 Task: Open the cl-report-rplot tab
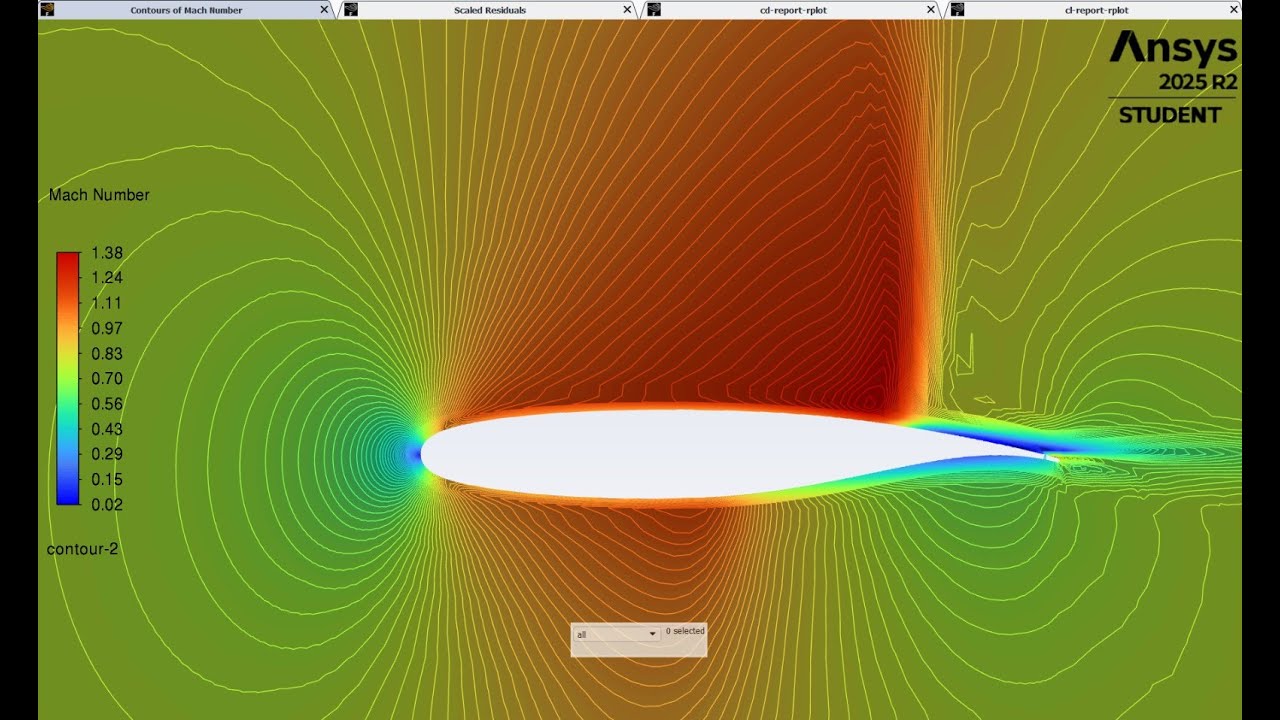point(1096,10)
